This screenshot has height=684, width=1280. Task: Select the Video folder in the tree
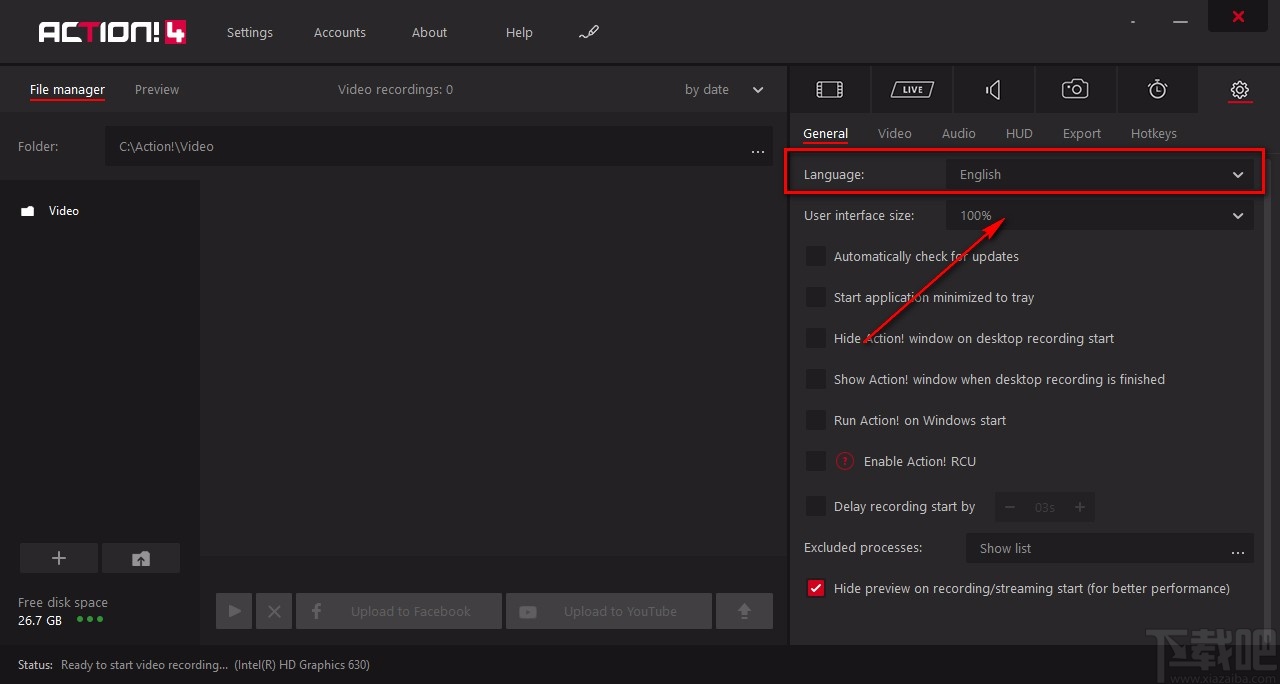[50, 211]
